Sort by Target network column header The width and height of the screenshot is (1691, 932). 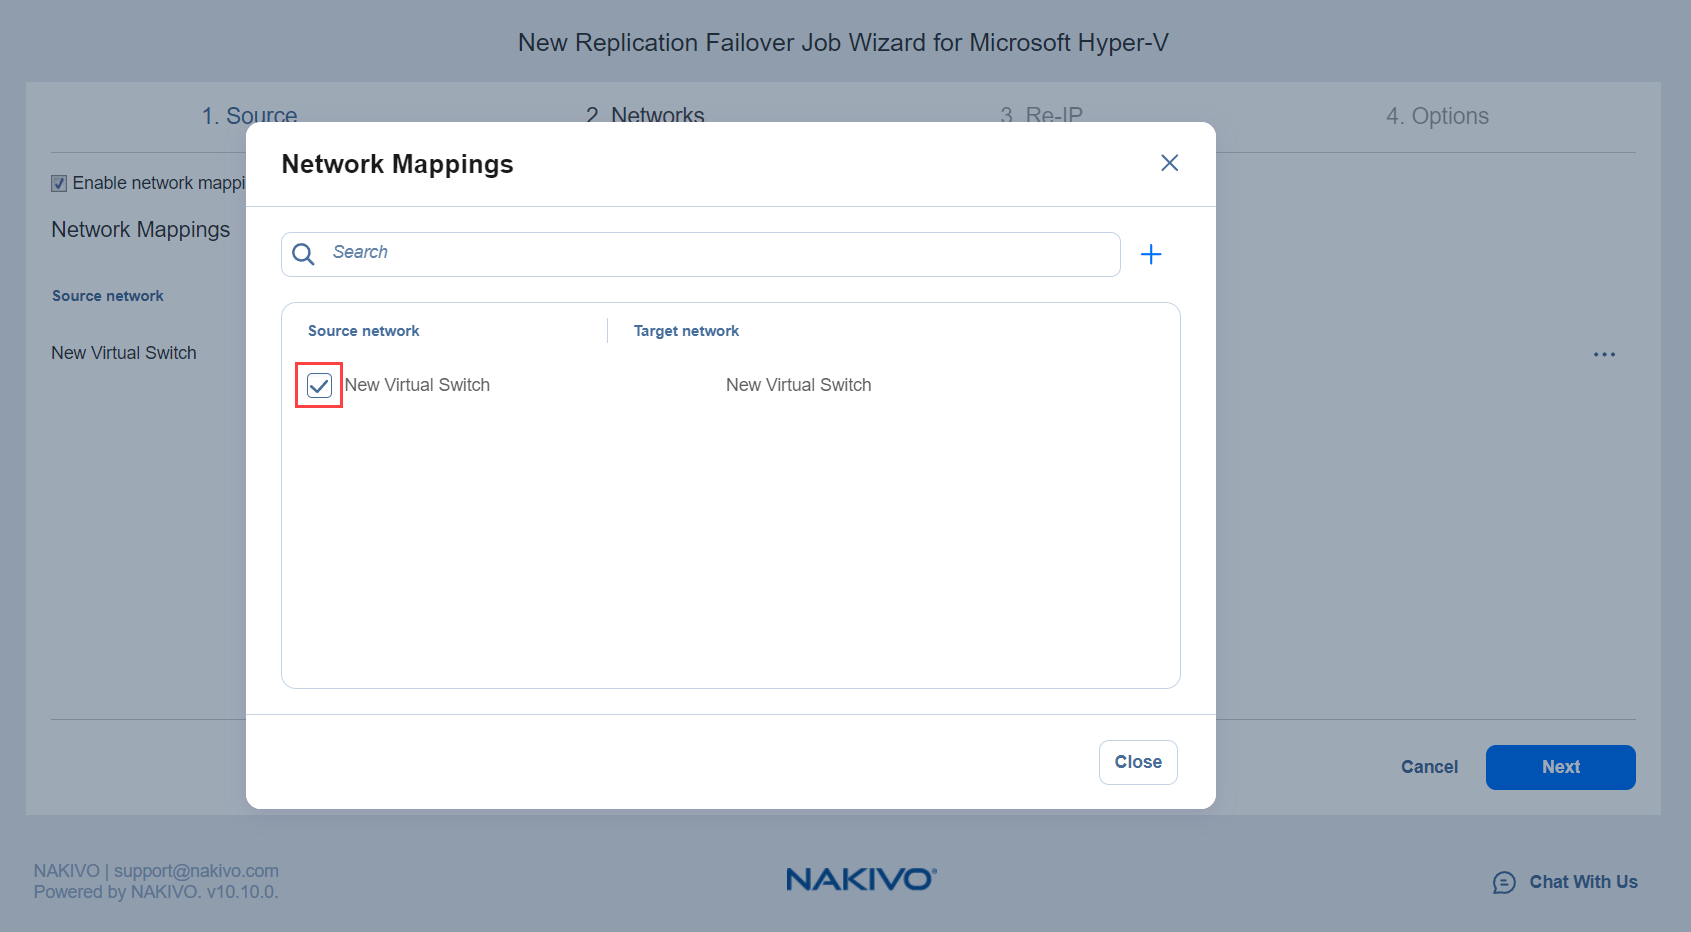pos(686,331)
